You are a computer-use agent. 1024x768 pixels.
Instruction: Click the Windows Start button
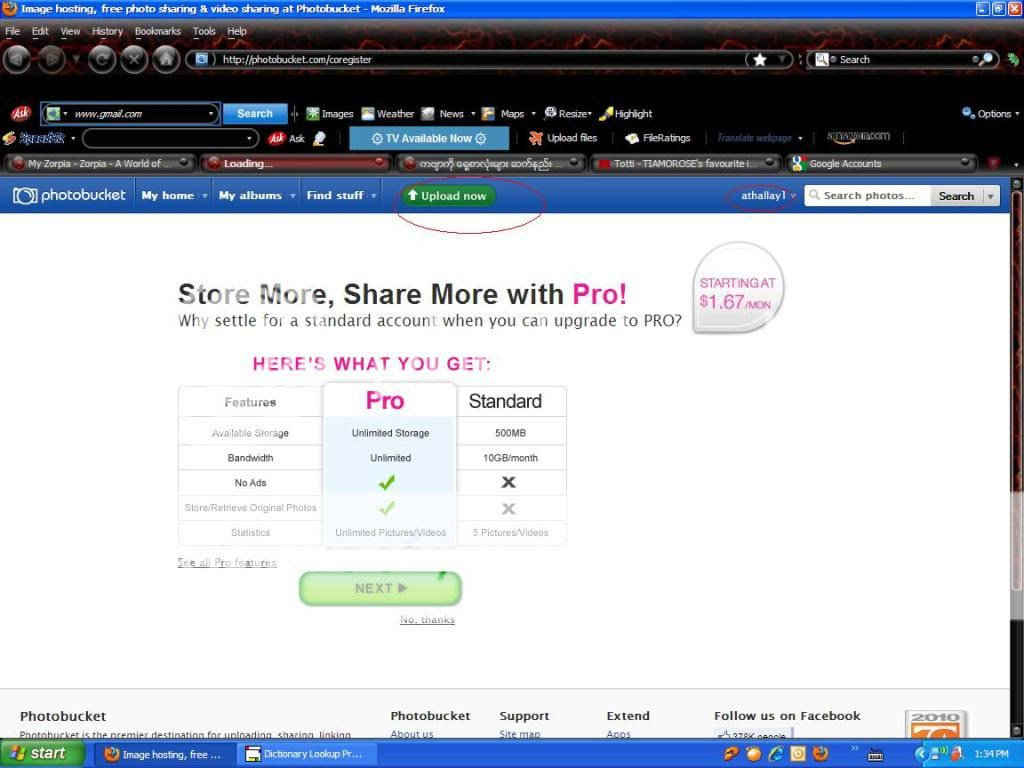coord(40,754)
